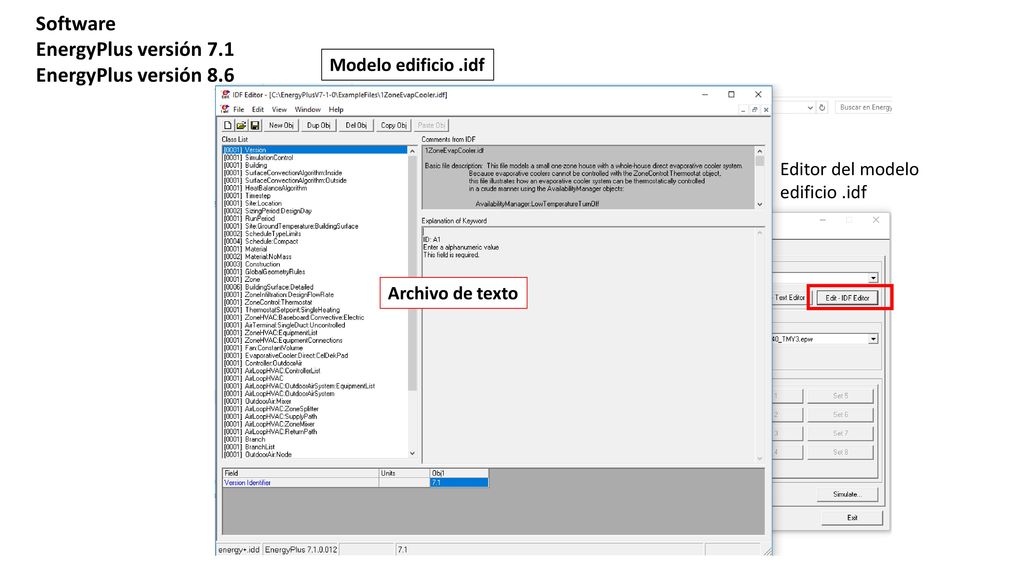Click the Class List scrollbar thumb
This screenshot has width=1024, height=576.
pyautogui.click(x=412, y=273)
